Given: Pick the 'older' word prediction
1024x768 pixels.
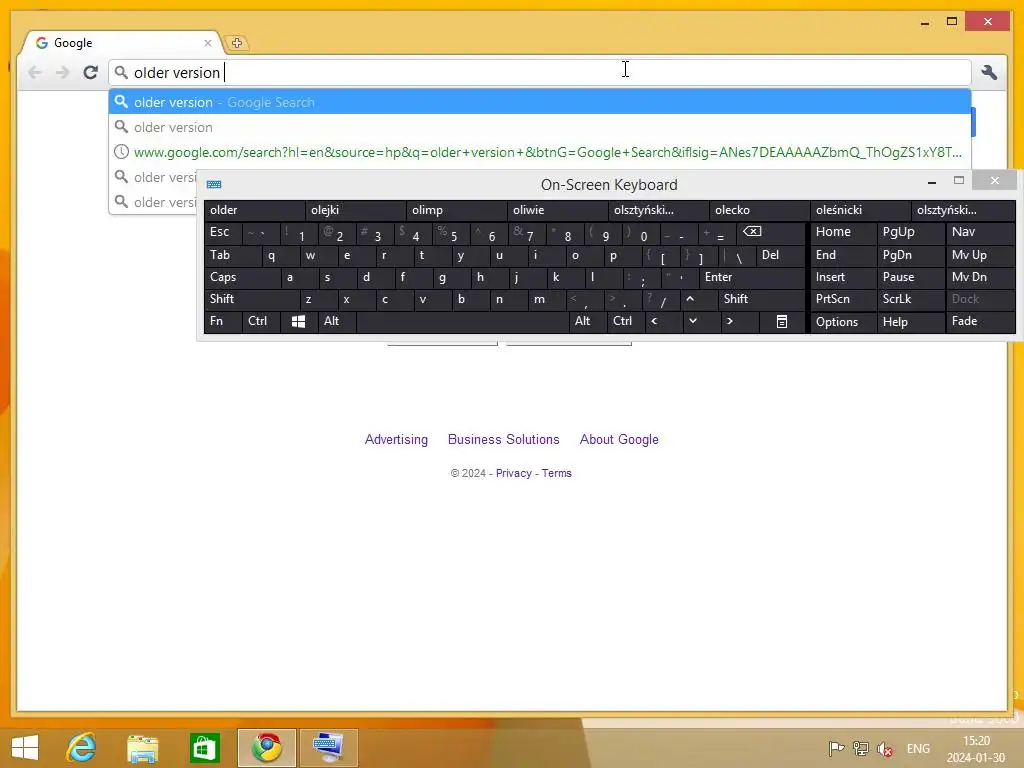Looking at the screenshot, I should pyautogui.click(x=255, y=210).
